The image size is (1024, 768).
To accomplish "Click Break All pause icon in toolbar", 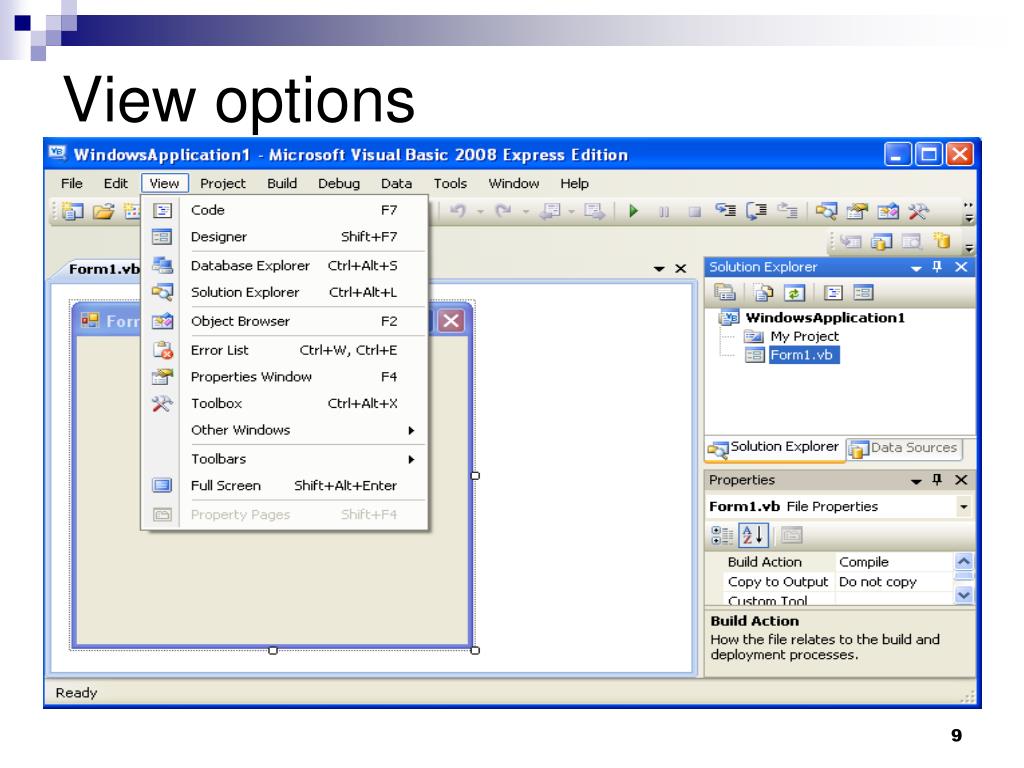I will 664,212.
